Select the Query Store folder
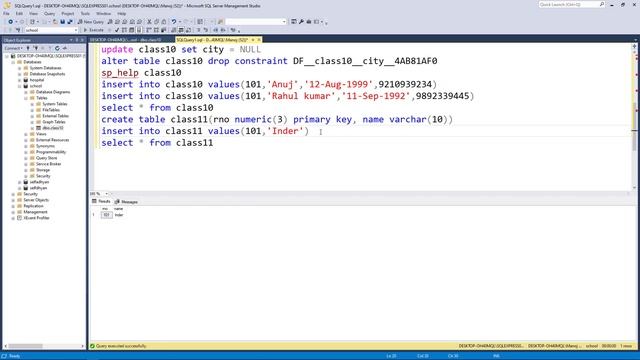The width and height of the screenshot is (640, 360). [46, 158]
